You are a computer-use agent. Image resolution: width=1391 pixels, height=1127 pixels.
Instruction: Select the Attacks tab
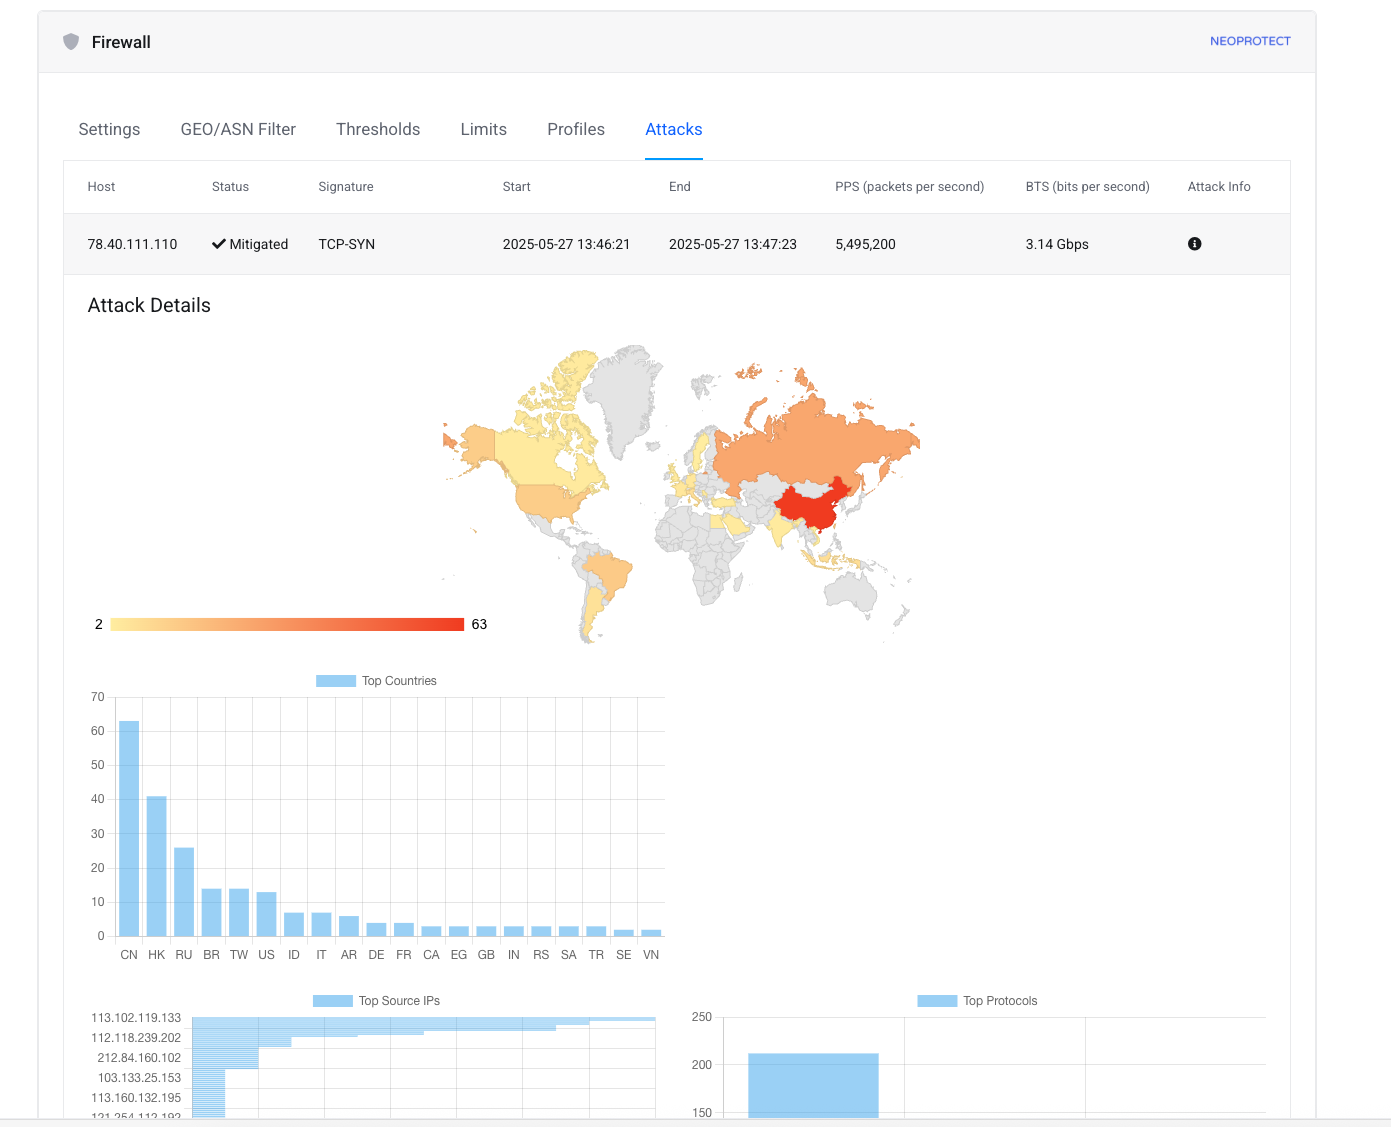[674, 129]
